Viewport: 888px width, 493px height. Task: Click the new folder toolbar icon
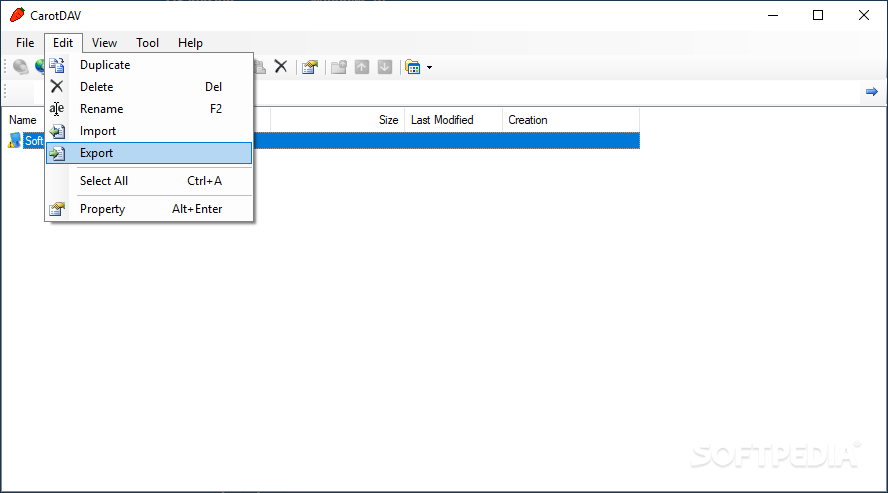pyautogui.click(x=339, y=67)
